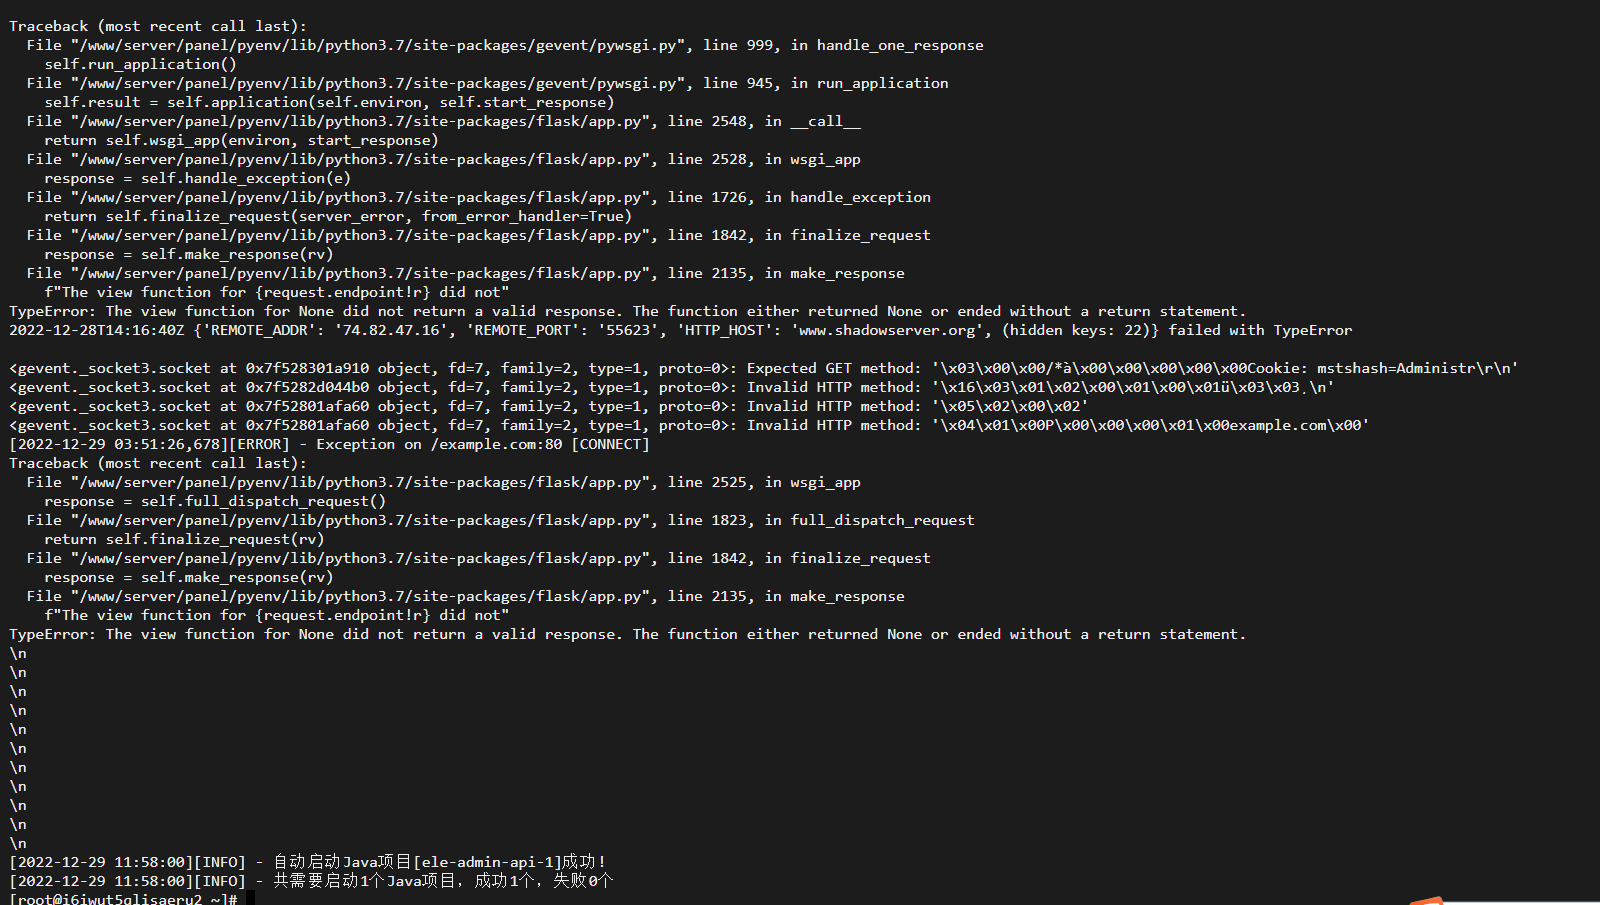
Task: Click the first TypeError message line
Action: tap(627, 311)
